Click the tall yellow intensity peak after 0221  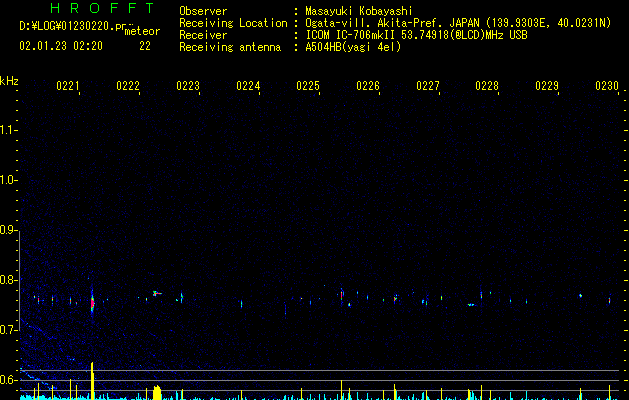click(x=92, y=381)
